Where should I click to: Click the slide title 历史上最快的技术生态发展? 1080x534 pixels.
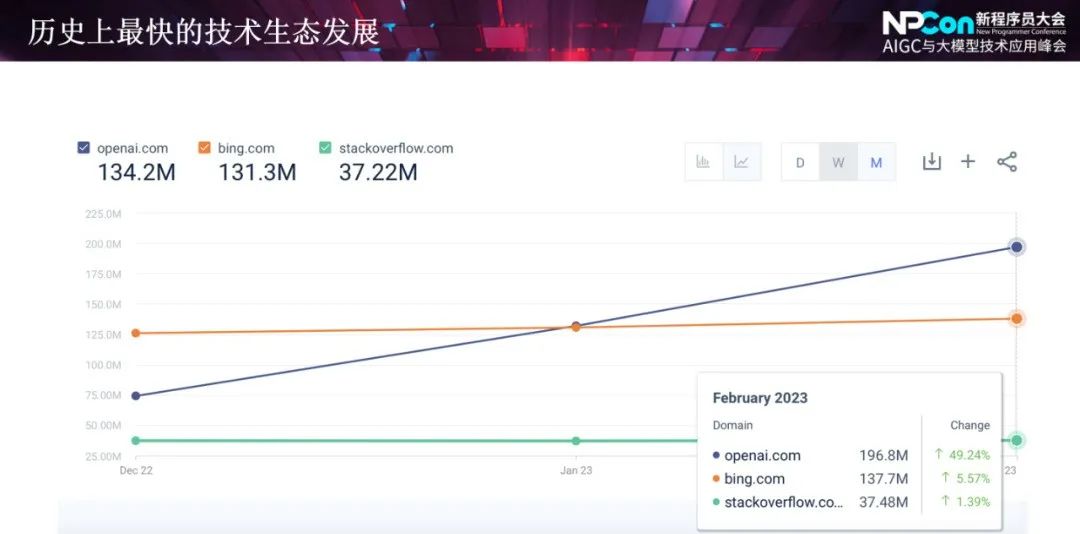pos(204,32)
